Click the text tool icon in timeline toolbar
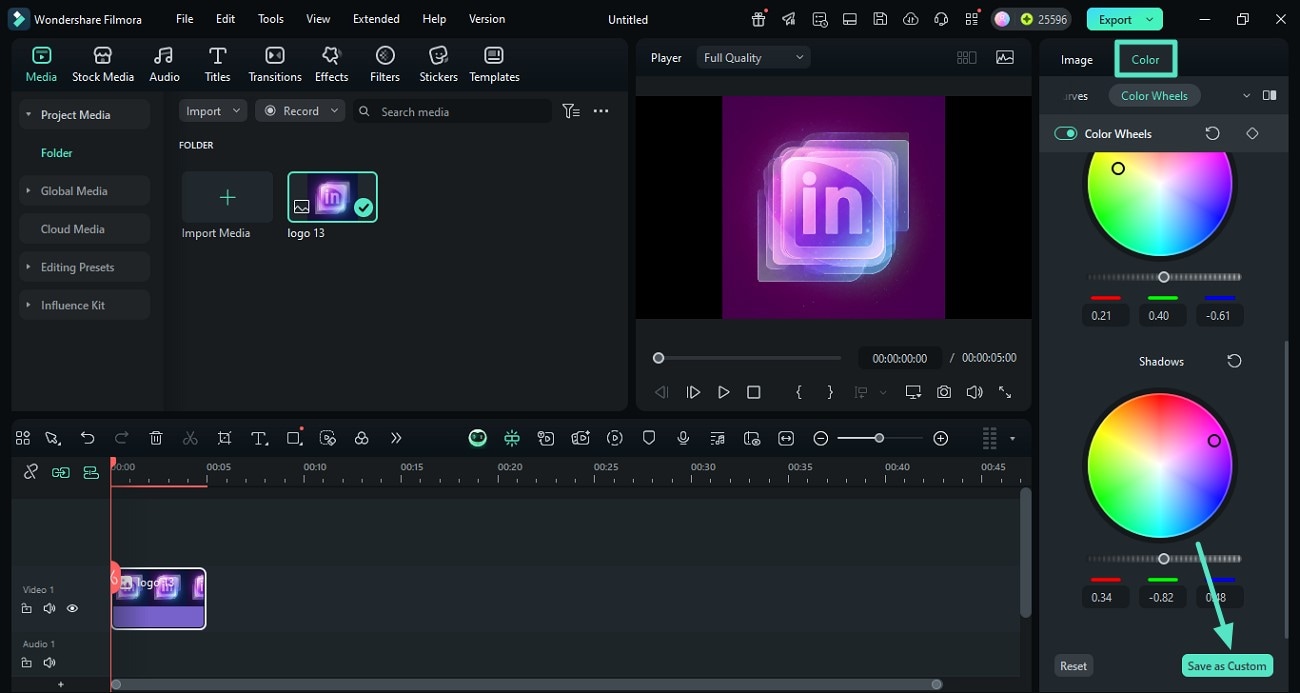The height and width of the screenshot is (693, 1300). (x=259, y=438)
